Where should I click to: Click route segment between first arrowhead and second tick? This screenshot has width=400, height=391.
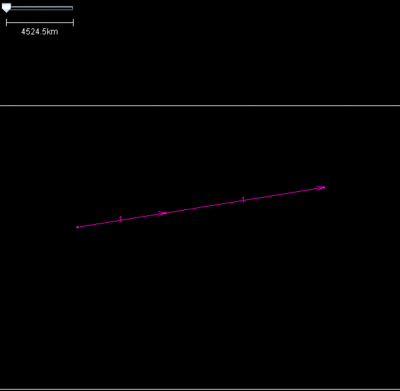[x=204, y=206]
